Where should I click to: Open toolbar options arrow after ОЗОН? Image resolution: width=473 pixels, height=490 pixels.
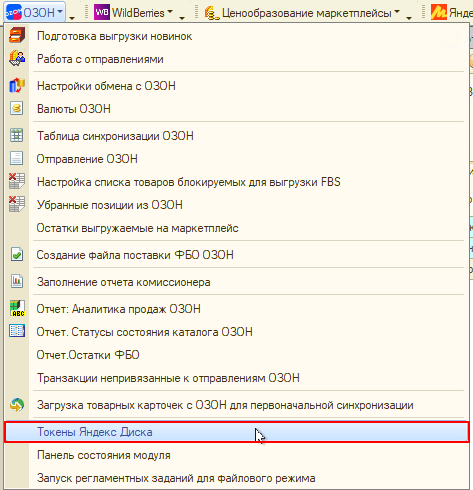tap(72, 18)
